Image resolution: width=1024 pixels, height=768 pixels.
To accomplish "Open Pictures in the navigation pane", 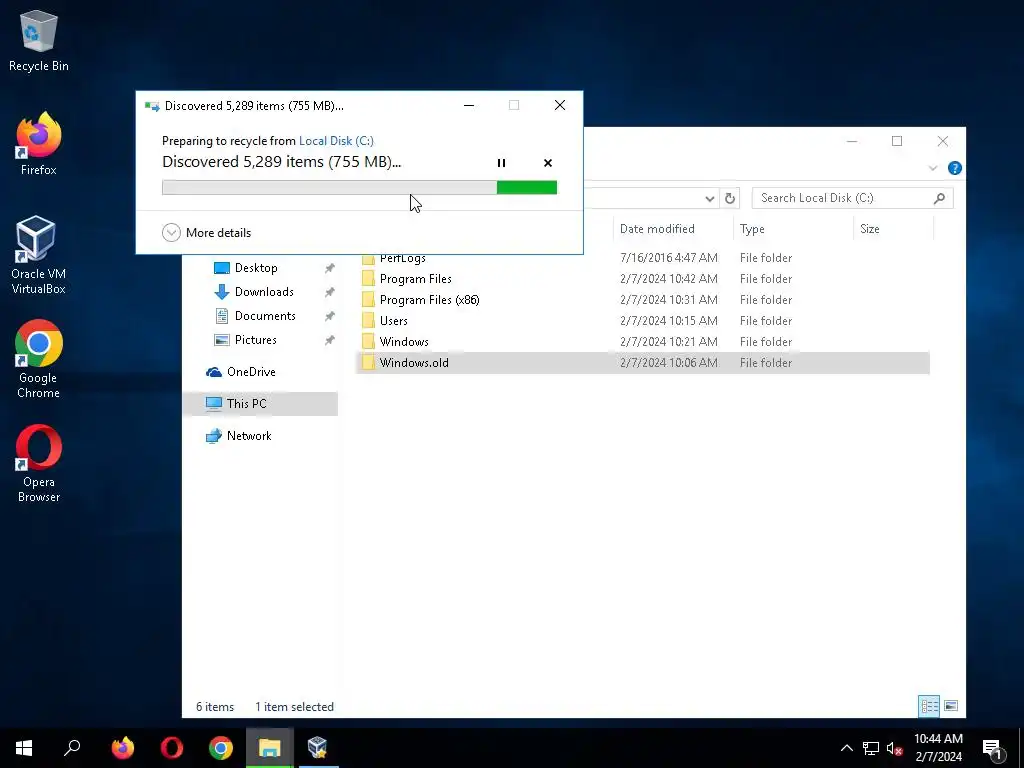I will [x=255, y=340].
